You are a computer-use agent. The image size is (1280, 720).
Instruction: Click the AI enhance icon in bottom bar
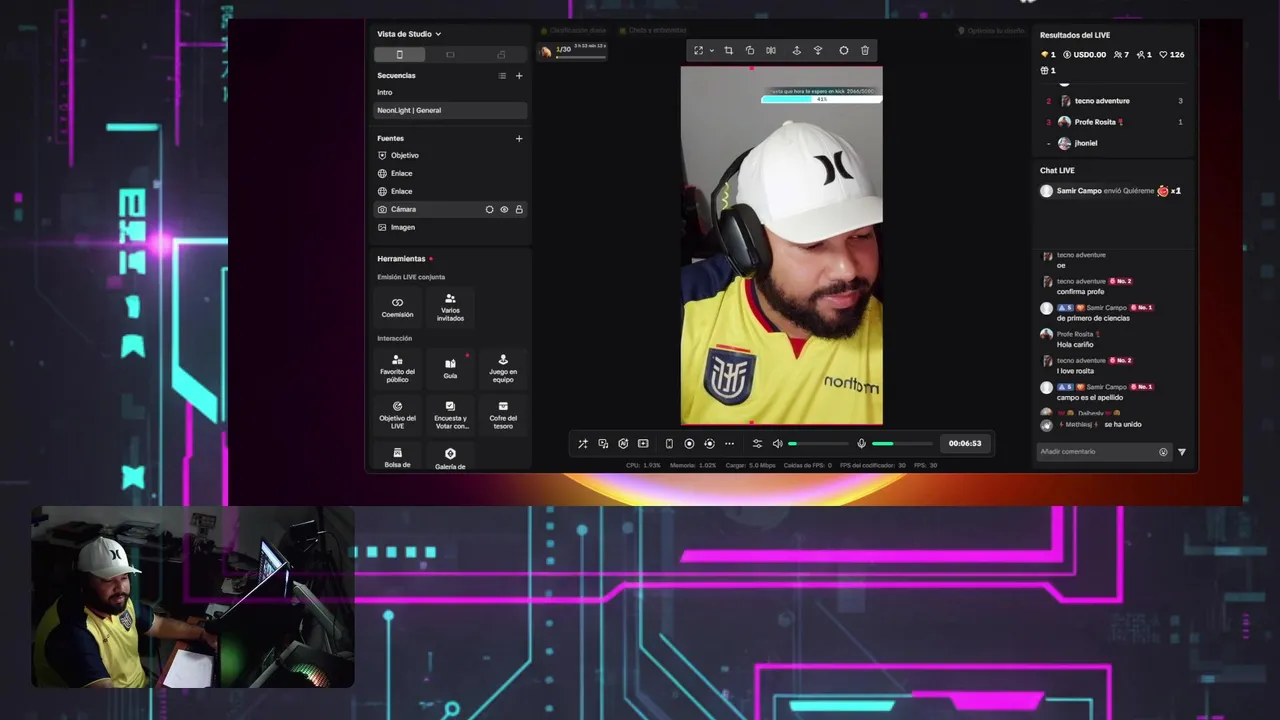pos(623,444)
